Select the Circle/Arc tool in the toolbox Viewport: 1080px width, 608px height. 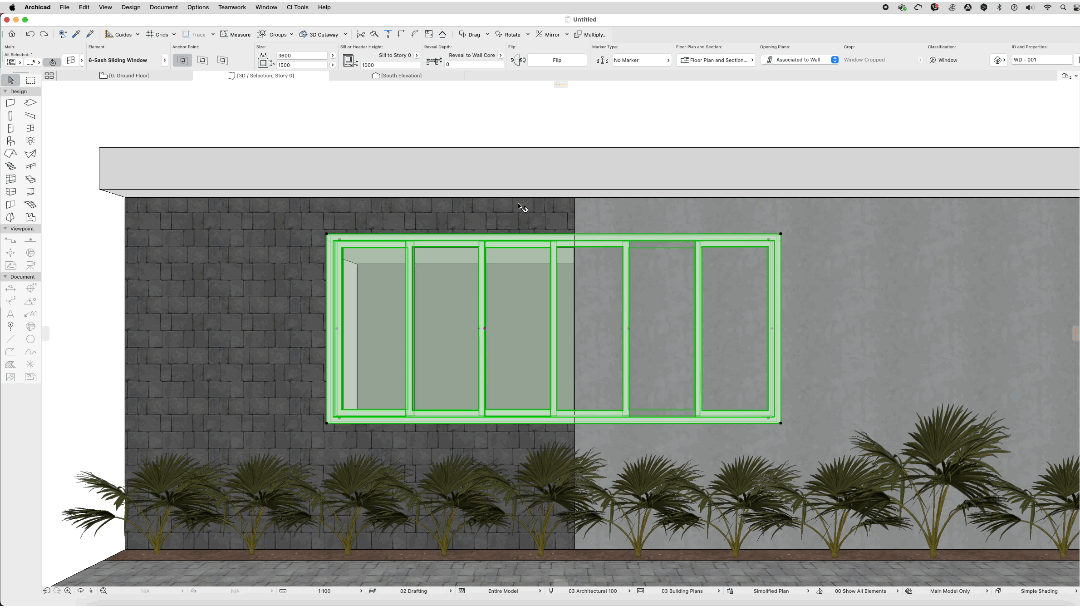[30, 339]
